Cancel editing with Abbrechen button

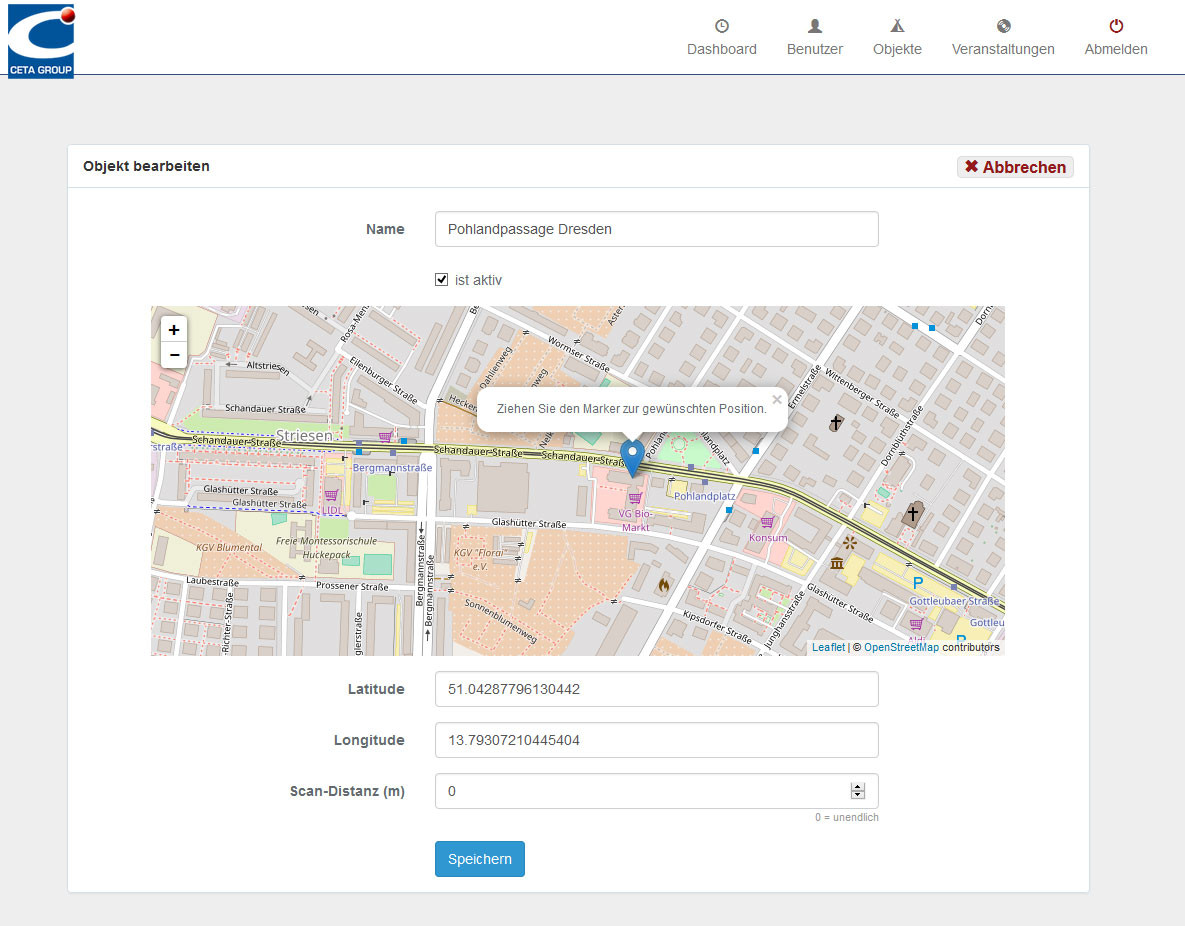pos(1015,167)
